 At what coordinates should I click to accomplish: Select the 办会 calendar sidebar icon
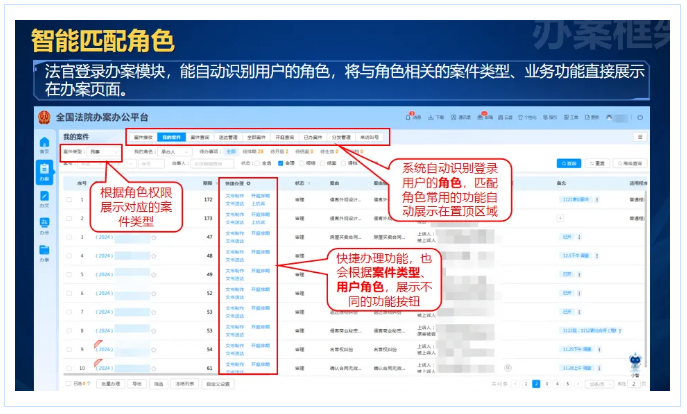click(43, 226)
